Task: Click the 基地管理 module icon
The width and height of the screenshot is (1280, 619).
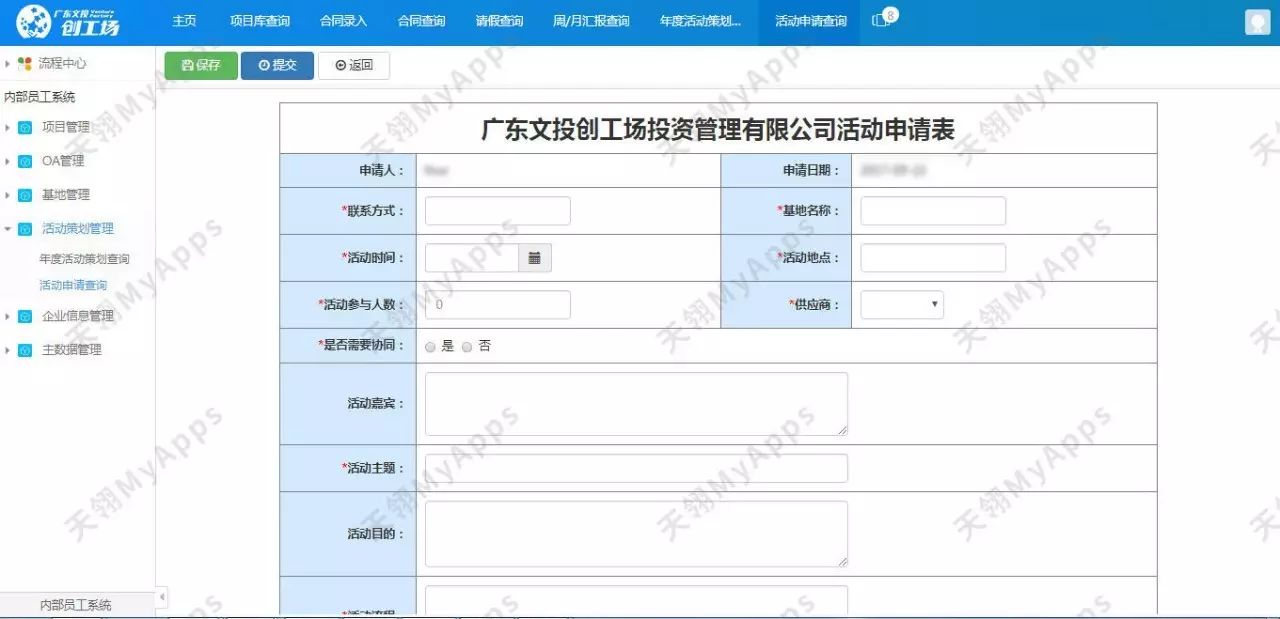Action: 25,195
